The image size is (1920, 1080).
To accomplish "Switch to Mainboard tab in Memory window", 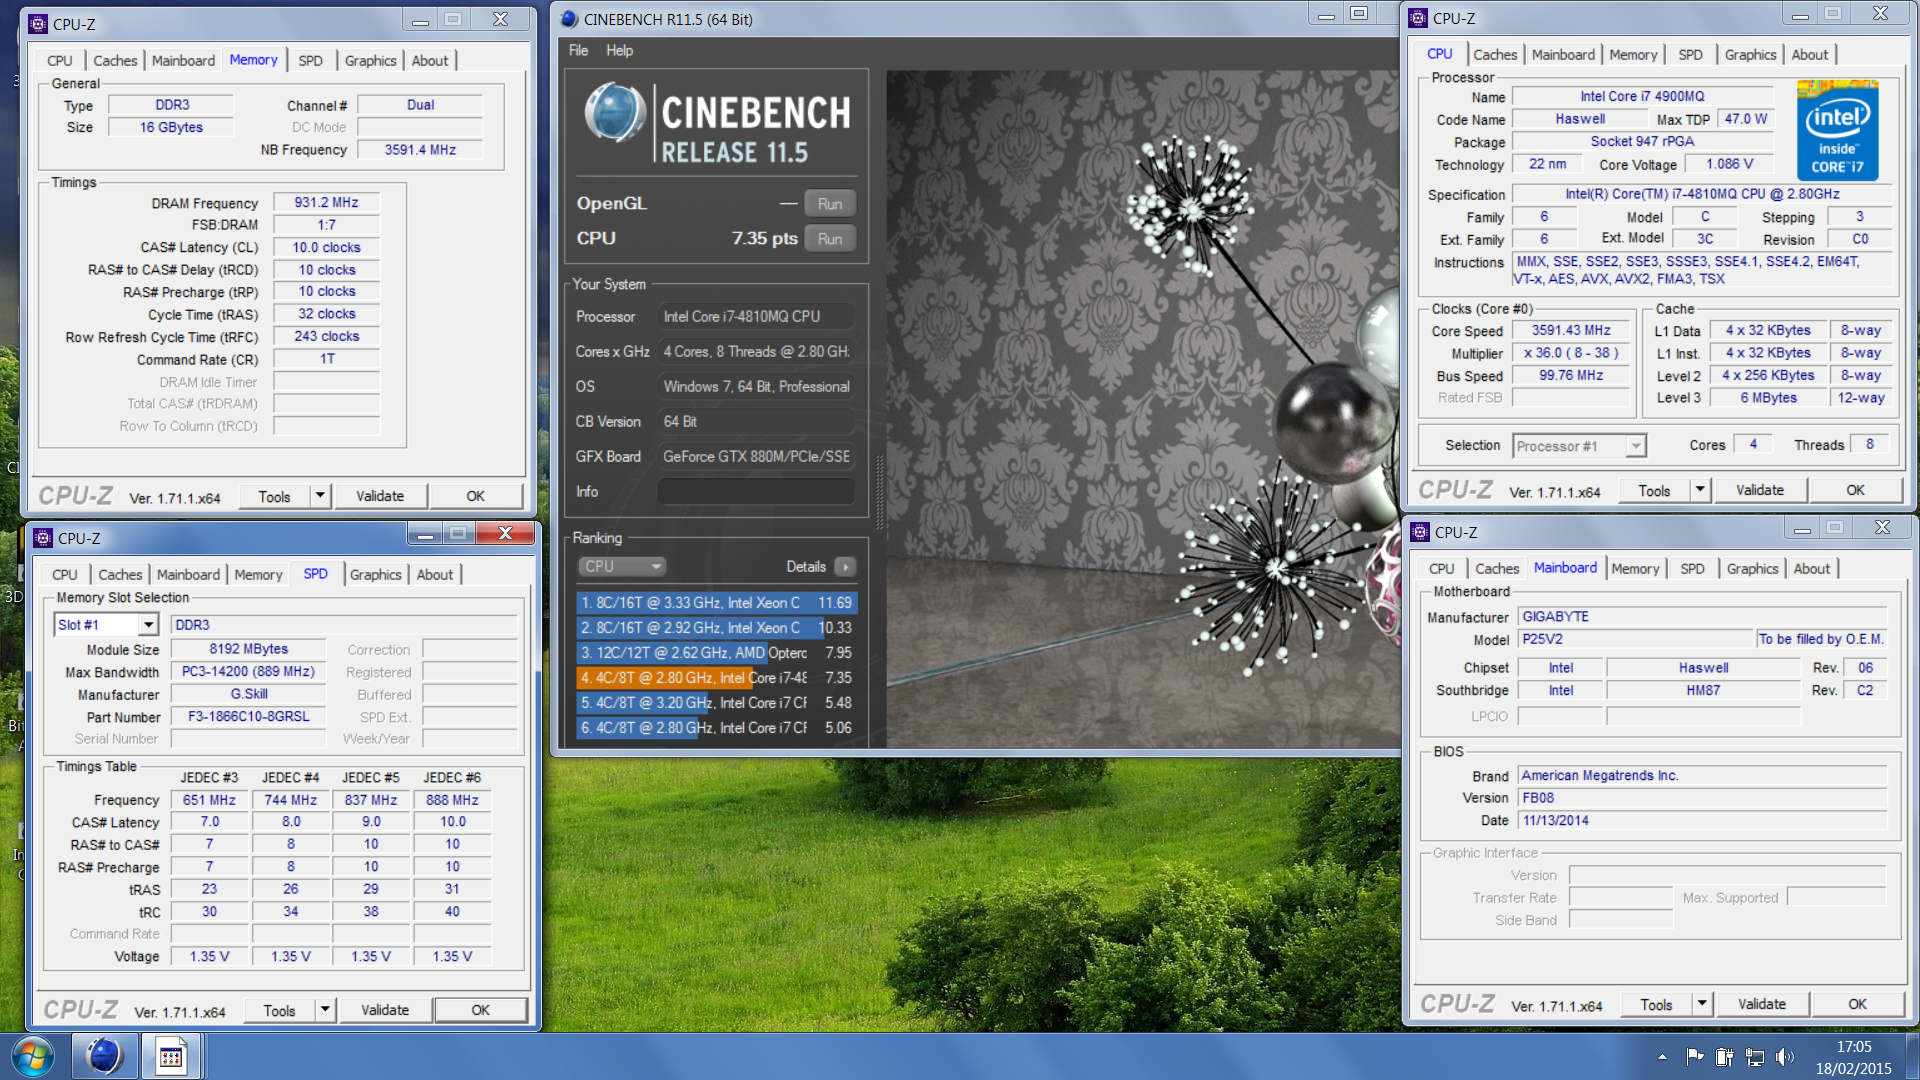I will (183, 61).
